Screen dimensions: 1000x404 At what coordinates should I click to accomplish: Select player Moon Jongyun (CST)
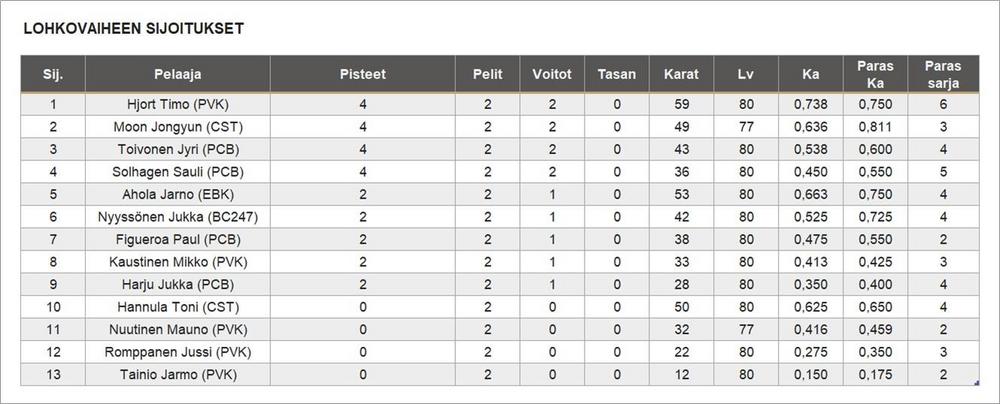[177, 127]
